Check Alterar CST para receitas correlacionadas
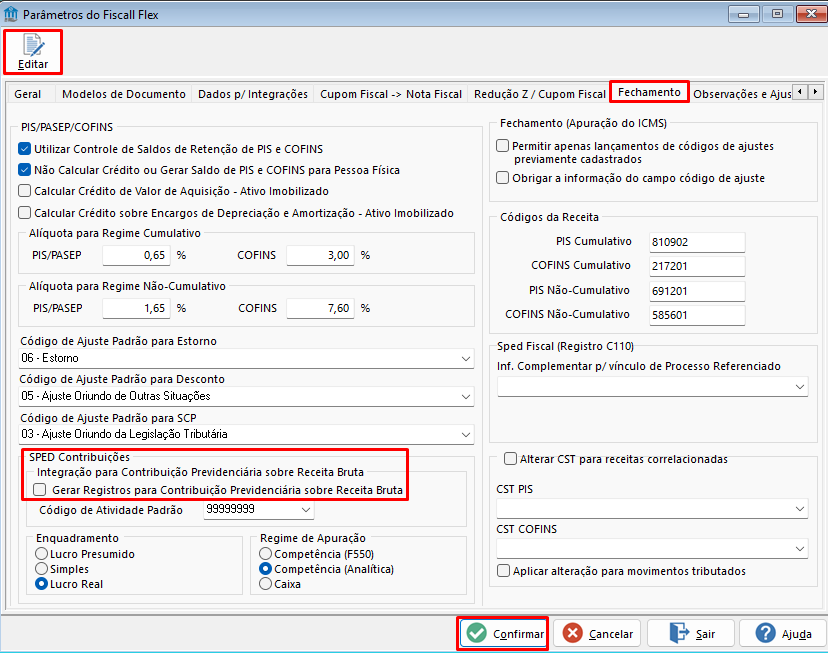Image resolution: width=828 pixels, height=653 pixels. pyautogui.click(x=510, y=459)
